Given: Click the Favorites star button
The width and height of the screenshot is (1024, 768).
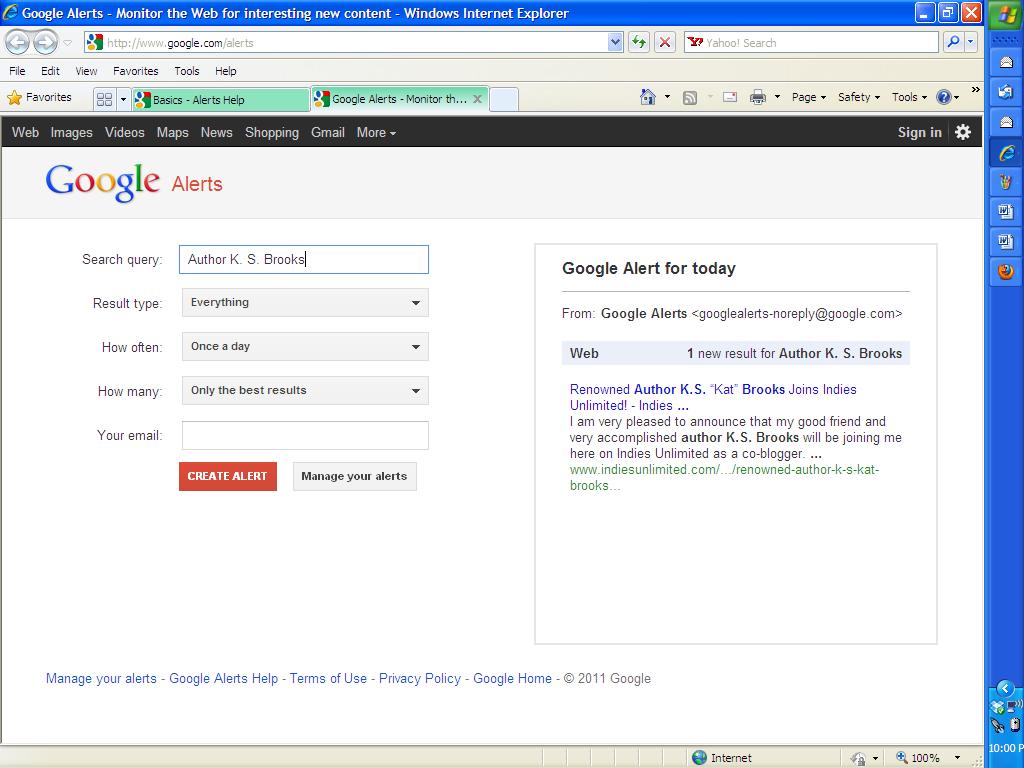Looking at the screenshot, I should [x=39, y=97].
